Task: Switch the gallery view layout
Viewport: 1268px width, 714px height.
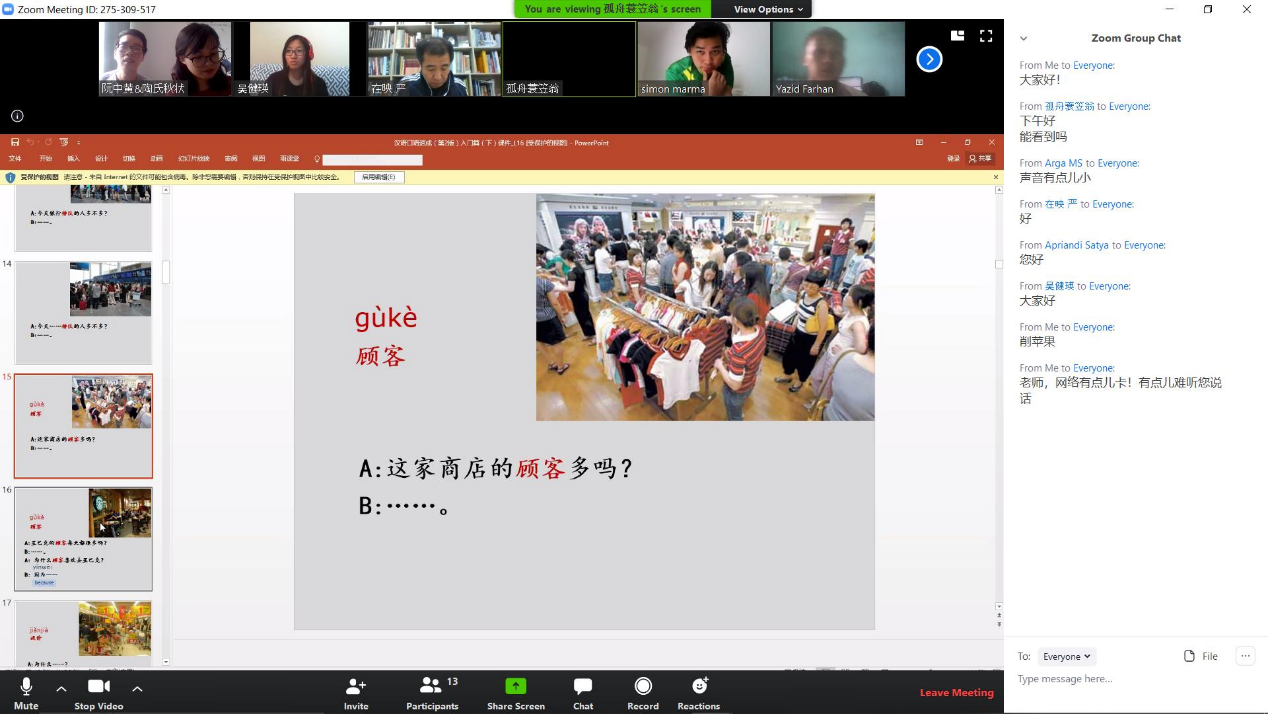Action: point(957,36)
